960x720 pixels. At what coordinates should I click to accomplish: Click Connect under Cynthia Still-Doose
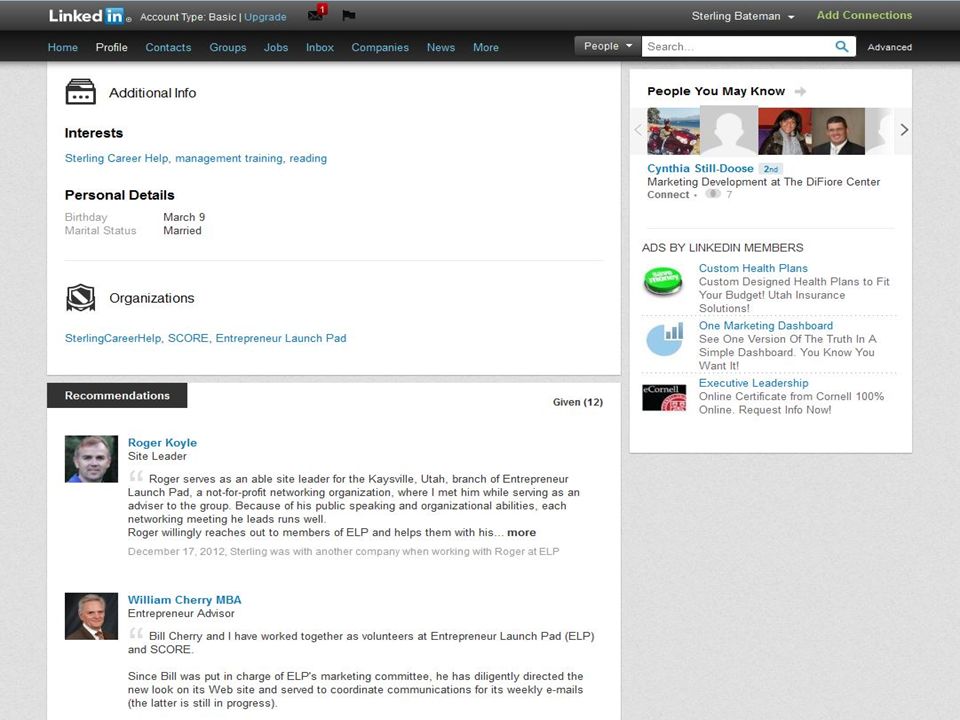point(668,195)
